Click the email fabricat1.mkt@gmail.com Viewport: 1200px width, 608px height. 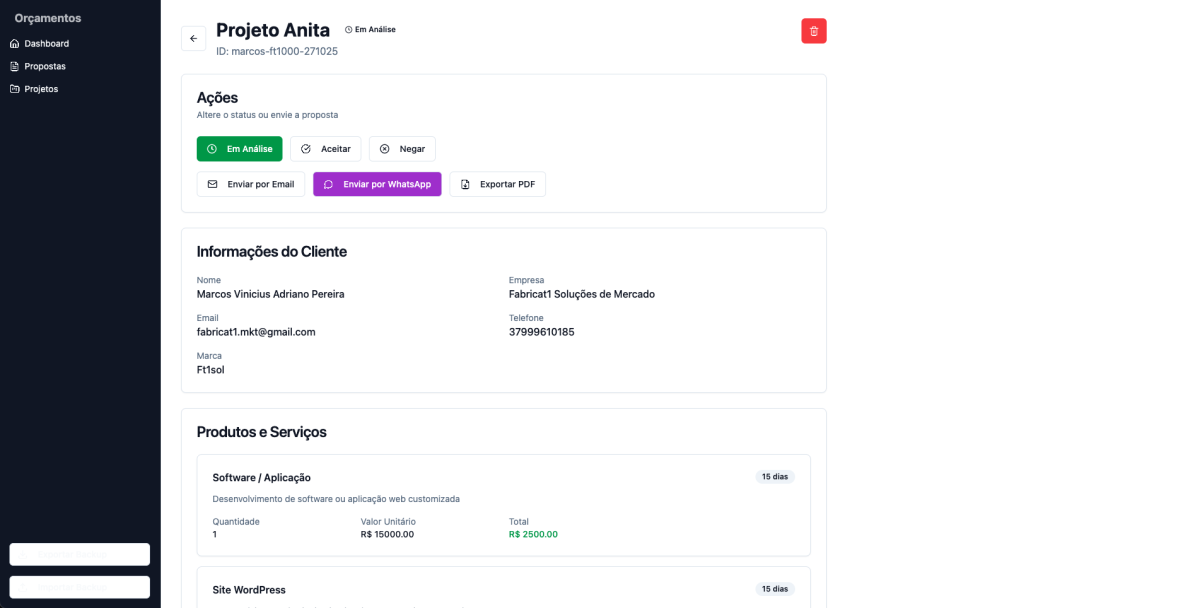(256, 332)
